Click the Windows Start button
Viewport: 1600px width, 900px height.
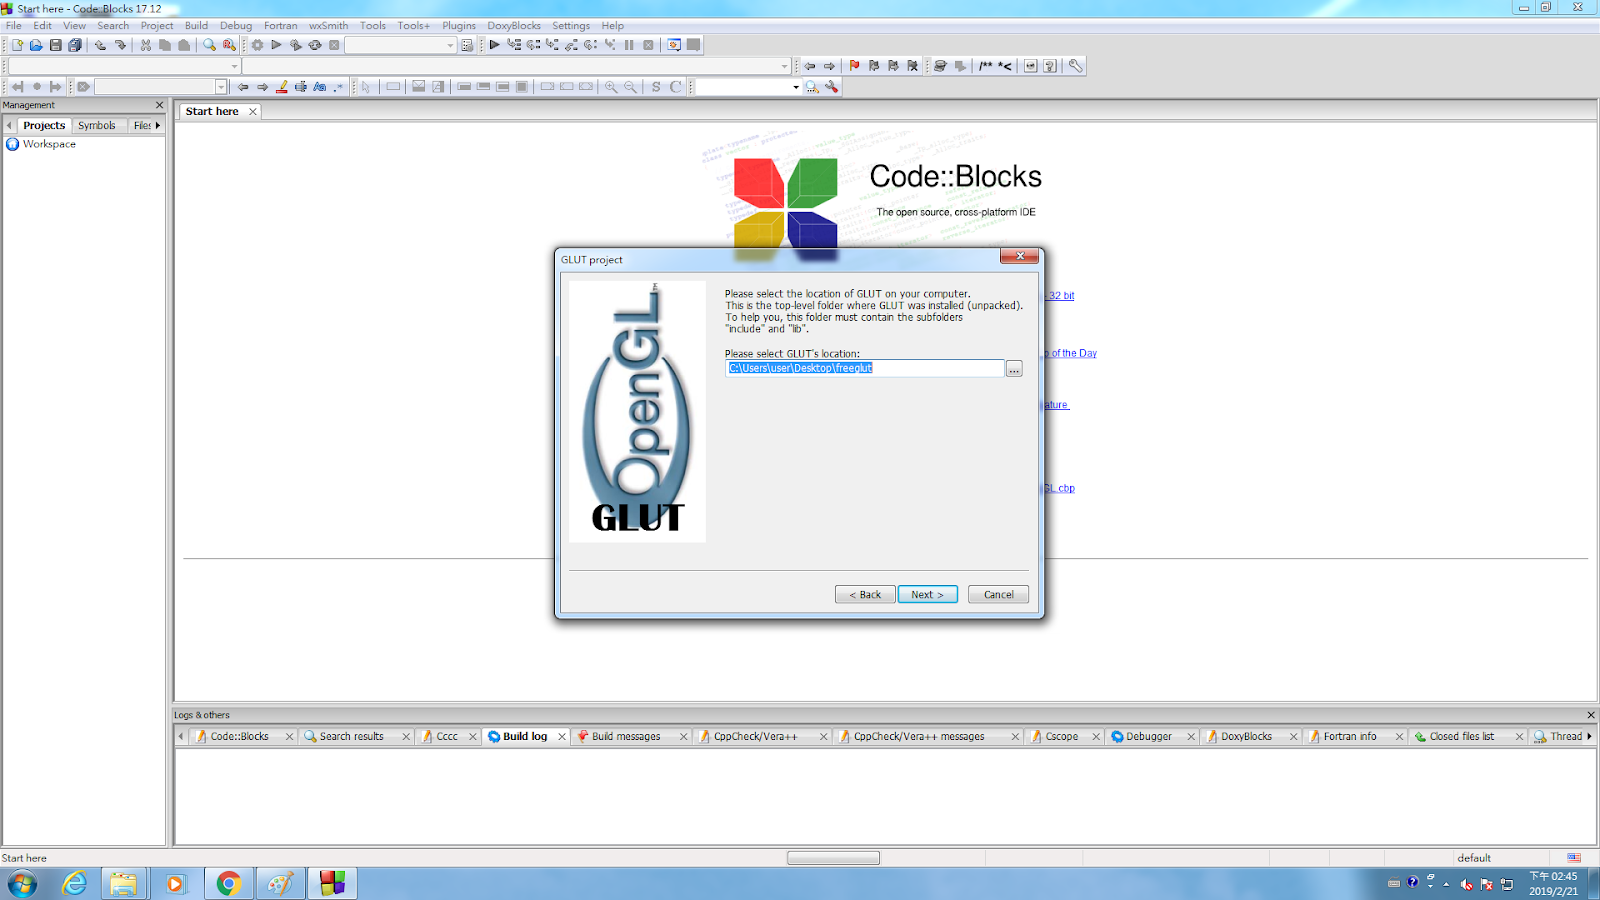22,883
